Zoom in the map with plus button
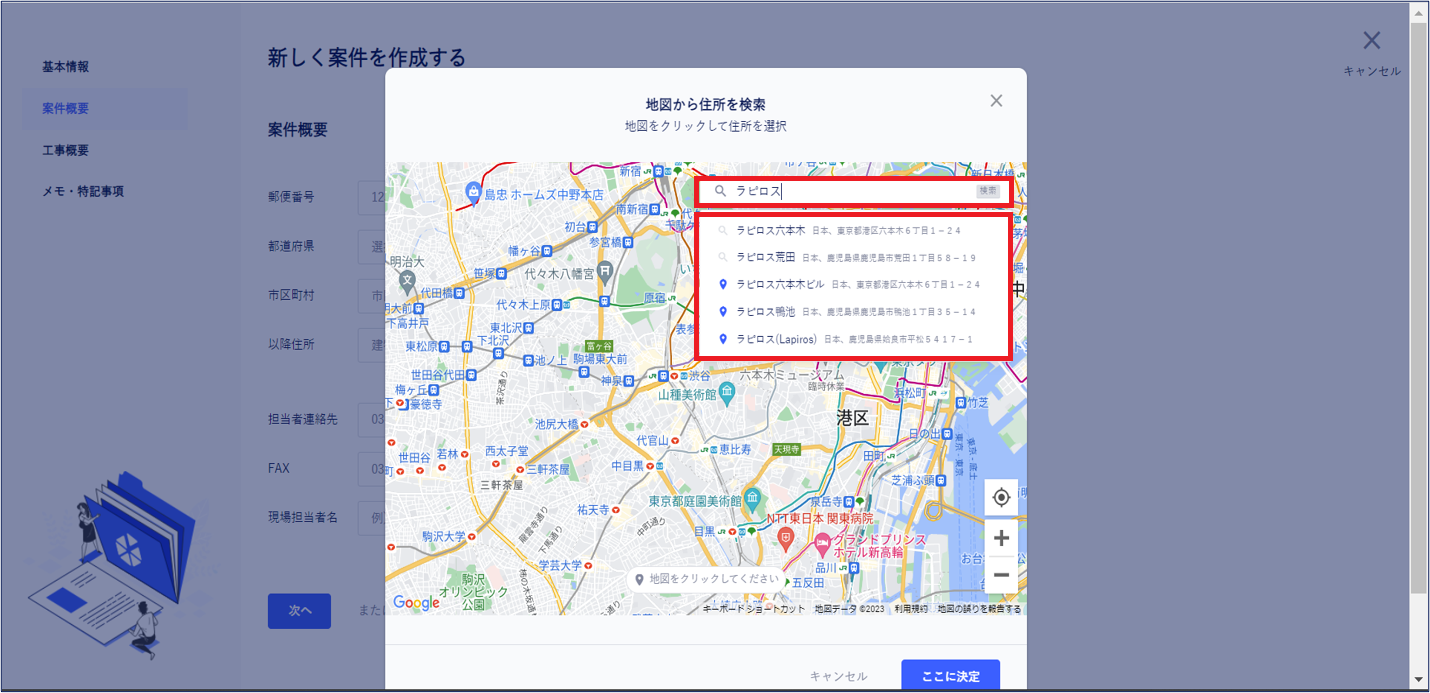The image size is (1430, 693). click(1001, 538)
